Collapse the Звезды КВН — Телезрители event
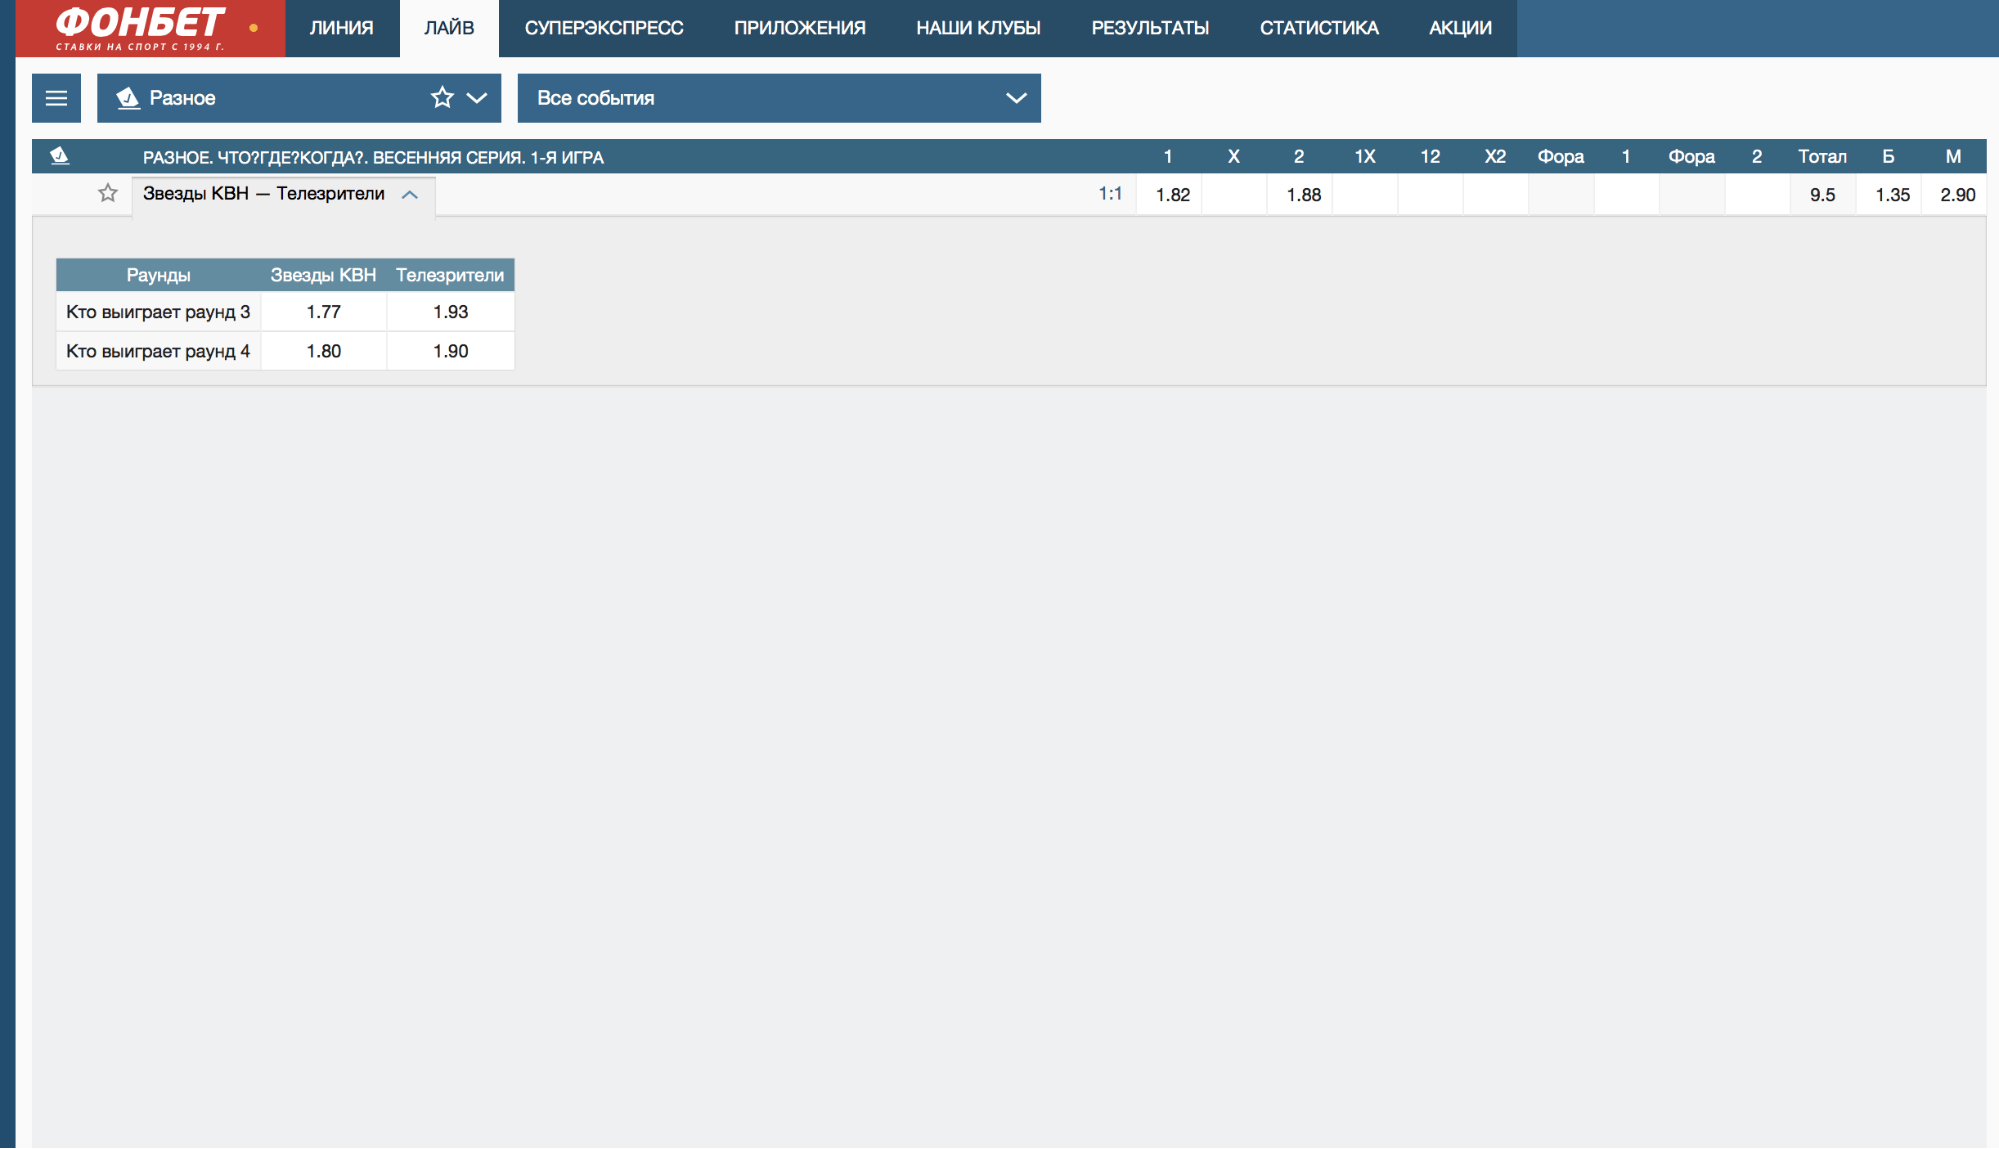 click(410, 194)
